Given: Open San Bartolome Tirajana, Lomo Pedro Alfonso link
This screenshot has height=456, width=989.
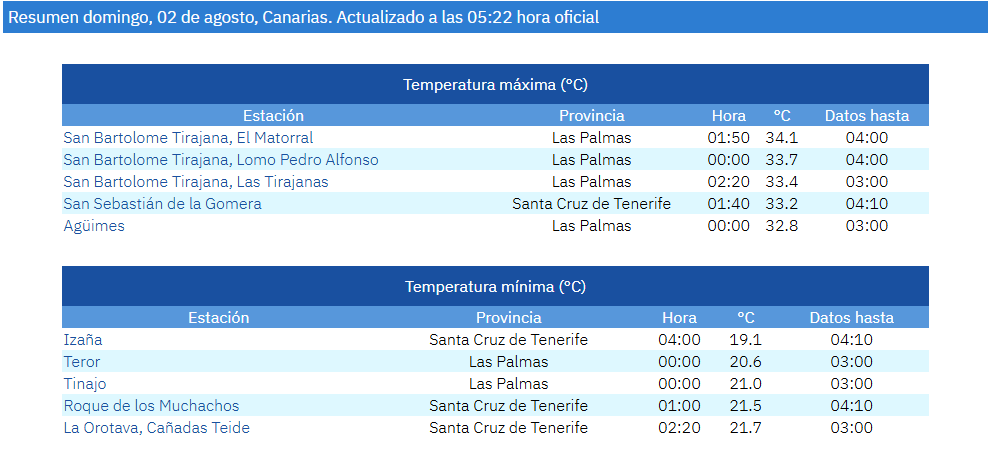Looking at the screenshot, I should [221, 160].
